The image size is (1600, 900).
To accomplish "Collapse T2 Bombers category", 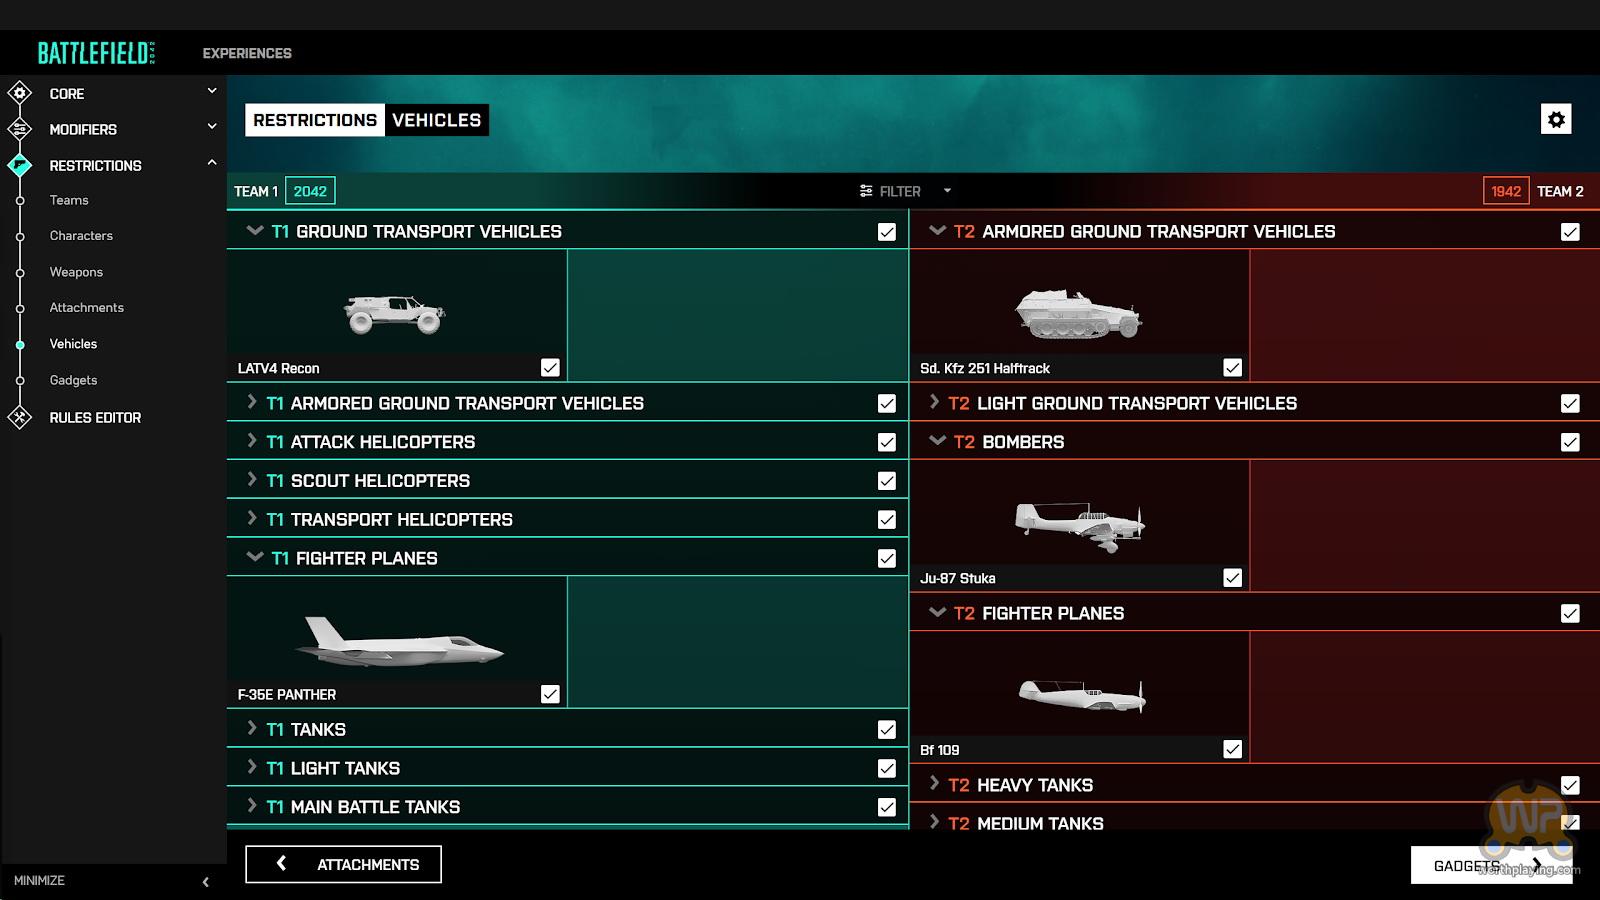I will pos(937,441).
